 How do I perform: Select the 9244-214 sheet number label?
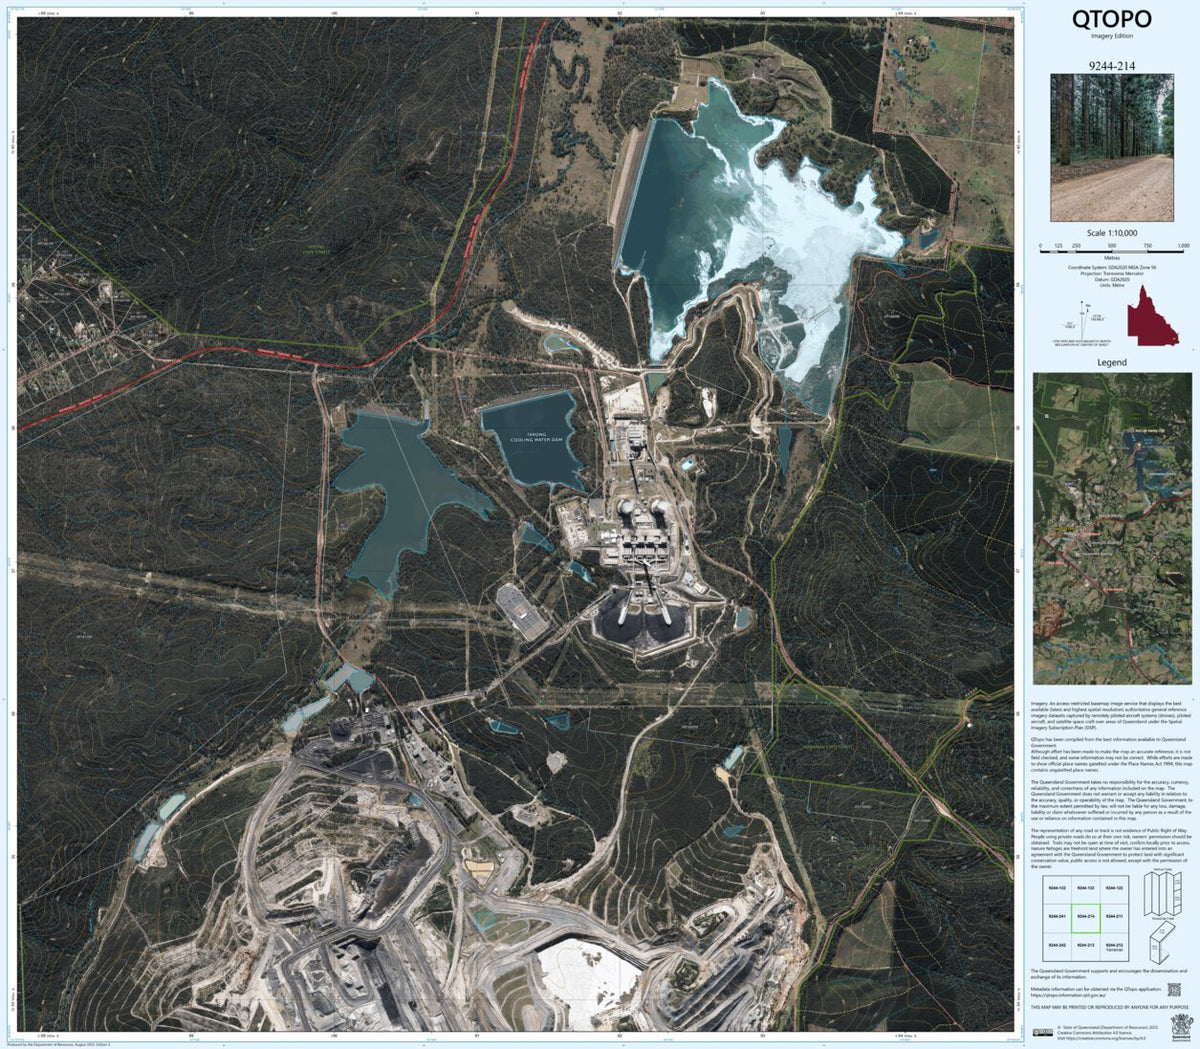coord(1110,66)
